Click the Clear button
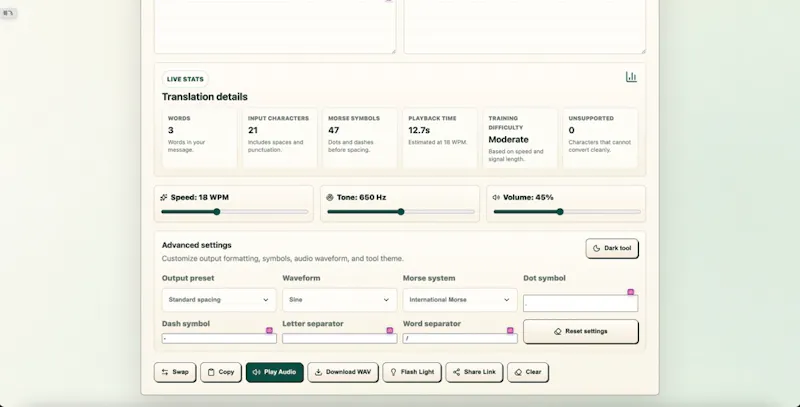 [528, 372]
